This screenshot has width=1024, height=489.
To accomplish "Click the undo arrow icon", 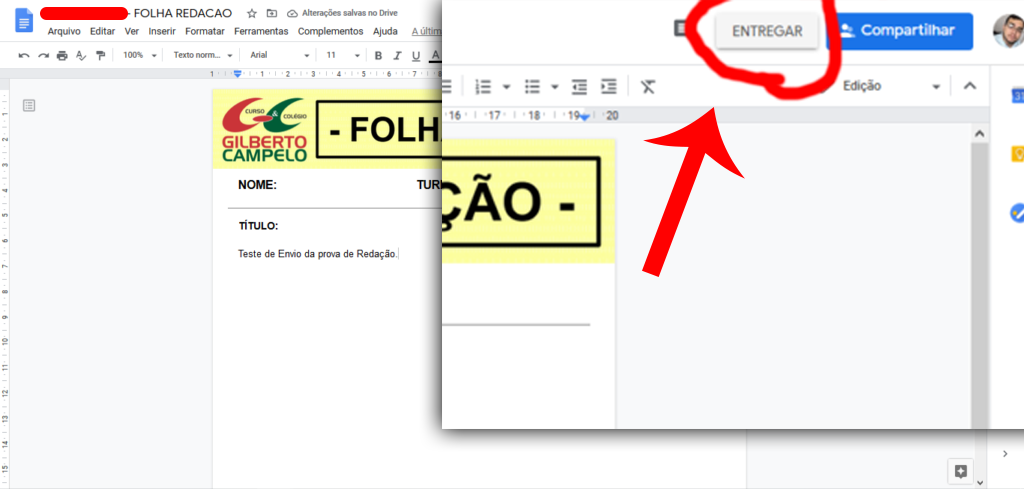I will (24, 55).
